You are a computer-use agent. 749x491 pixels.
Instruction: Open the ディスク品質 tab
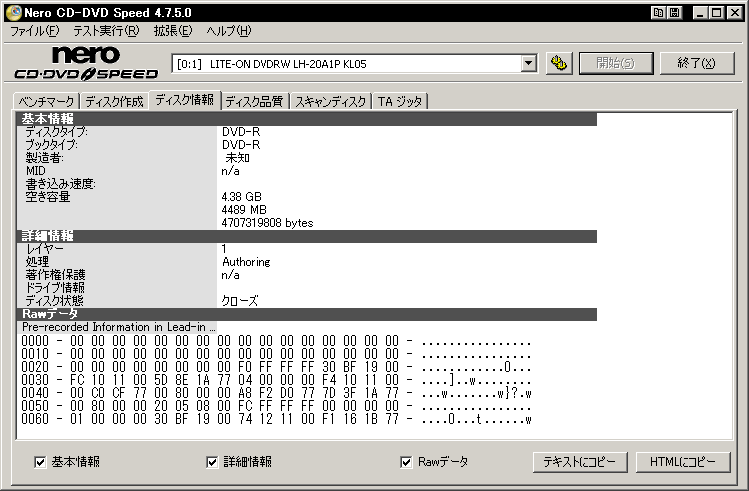(255, 101)
